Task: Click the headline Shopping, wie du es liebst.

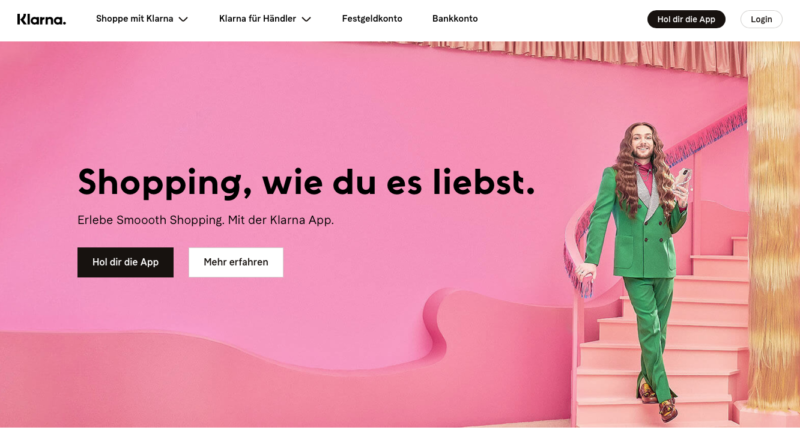Action: click(x=306, y=182)
